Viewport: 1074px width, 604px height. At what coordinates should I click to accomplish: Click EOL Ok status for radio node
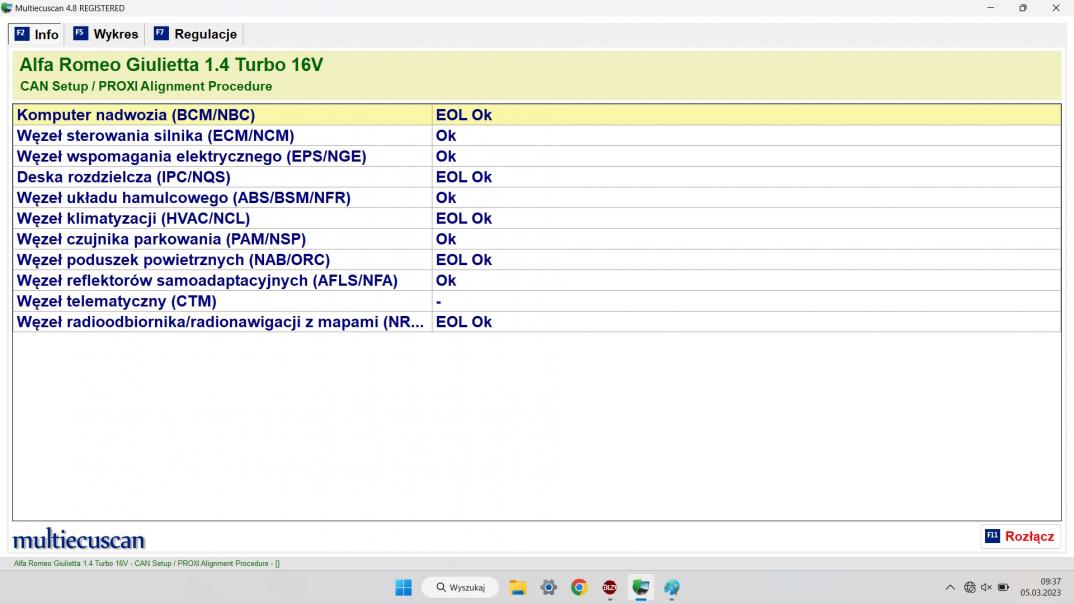click(464, 322)
